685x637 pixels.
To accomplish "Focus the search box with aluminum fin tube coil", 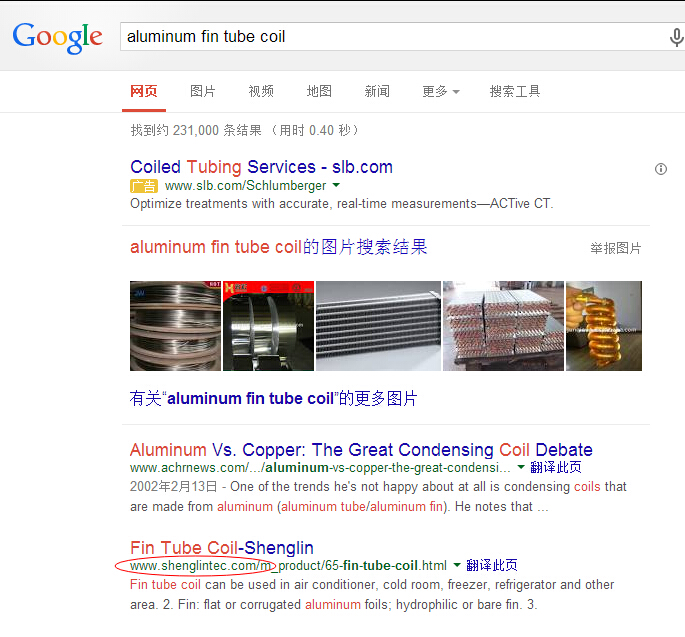I will tap(393, 37).
